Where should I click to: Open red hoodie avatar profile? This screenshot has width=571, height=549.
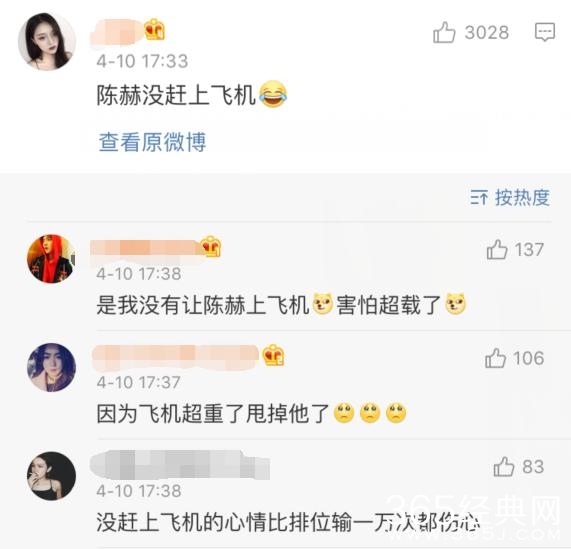[51, 258]
